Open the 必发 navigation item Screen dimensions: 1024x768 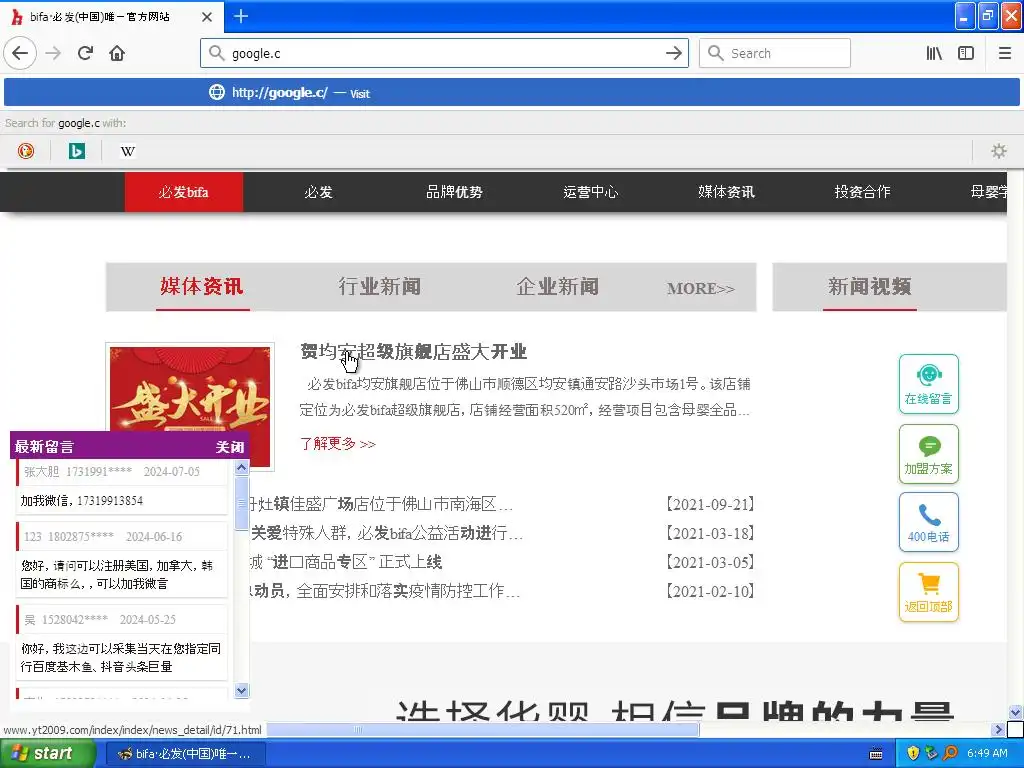click(319, 192)
